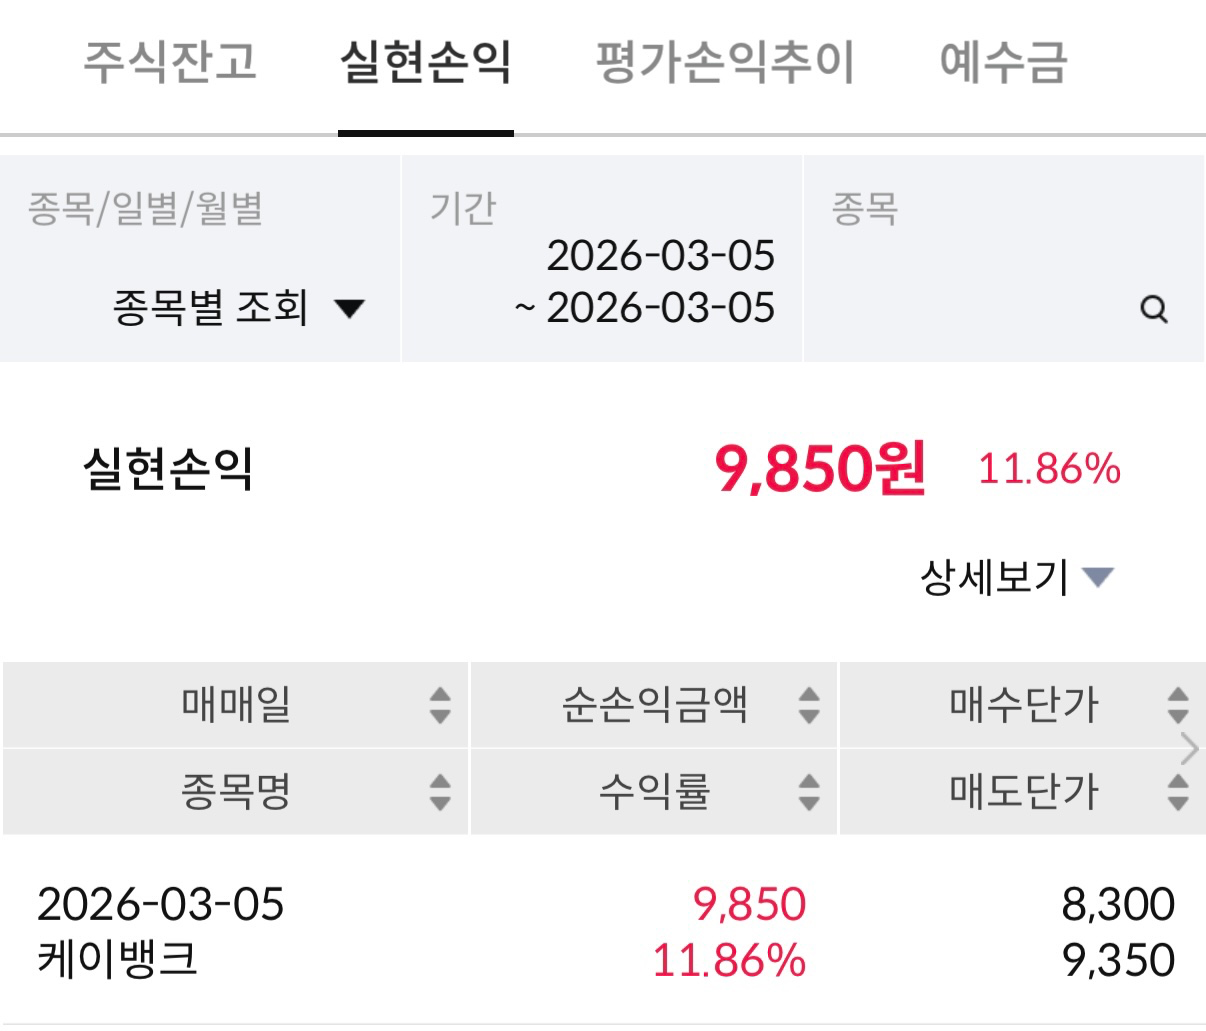The height and width of the screenshot is (1031, 1206).
Task: Click the 수익률 column header label
Action: 654,792
